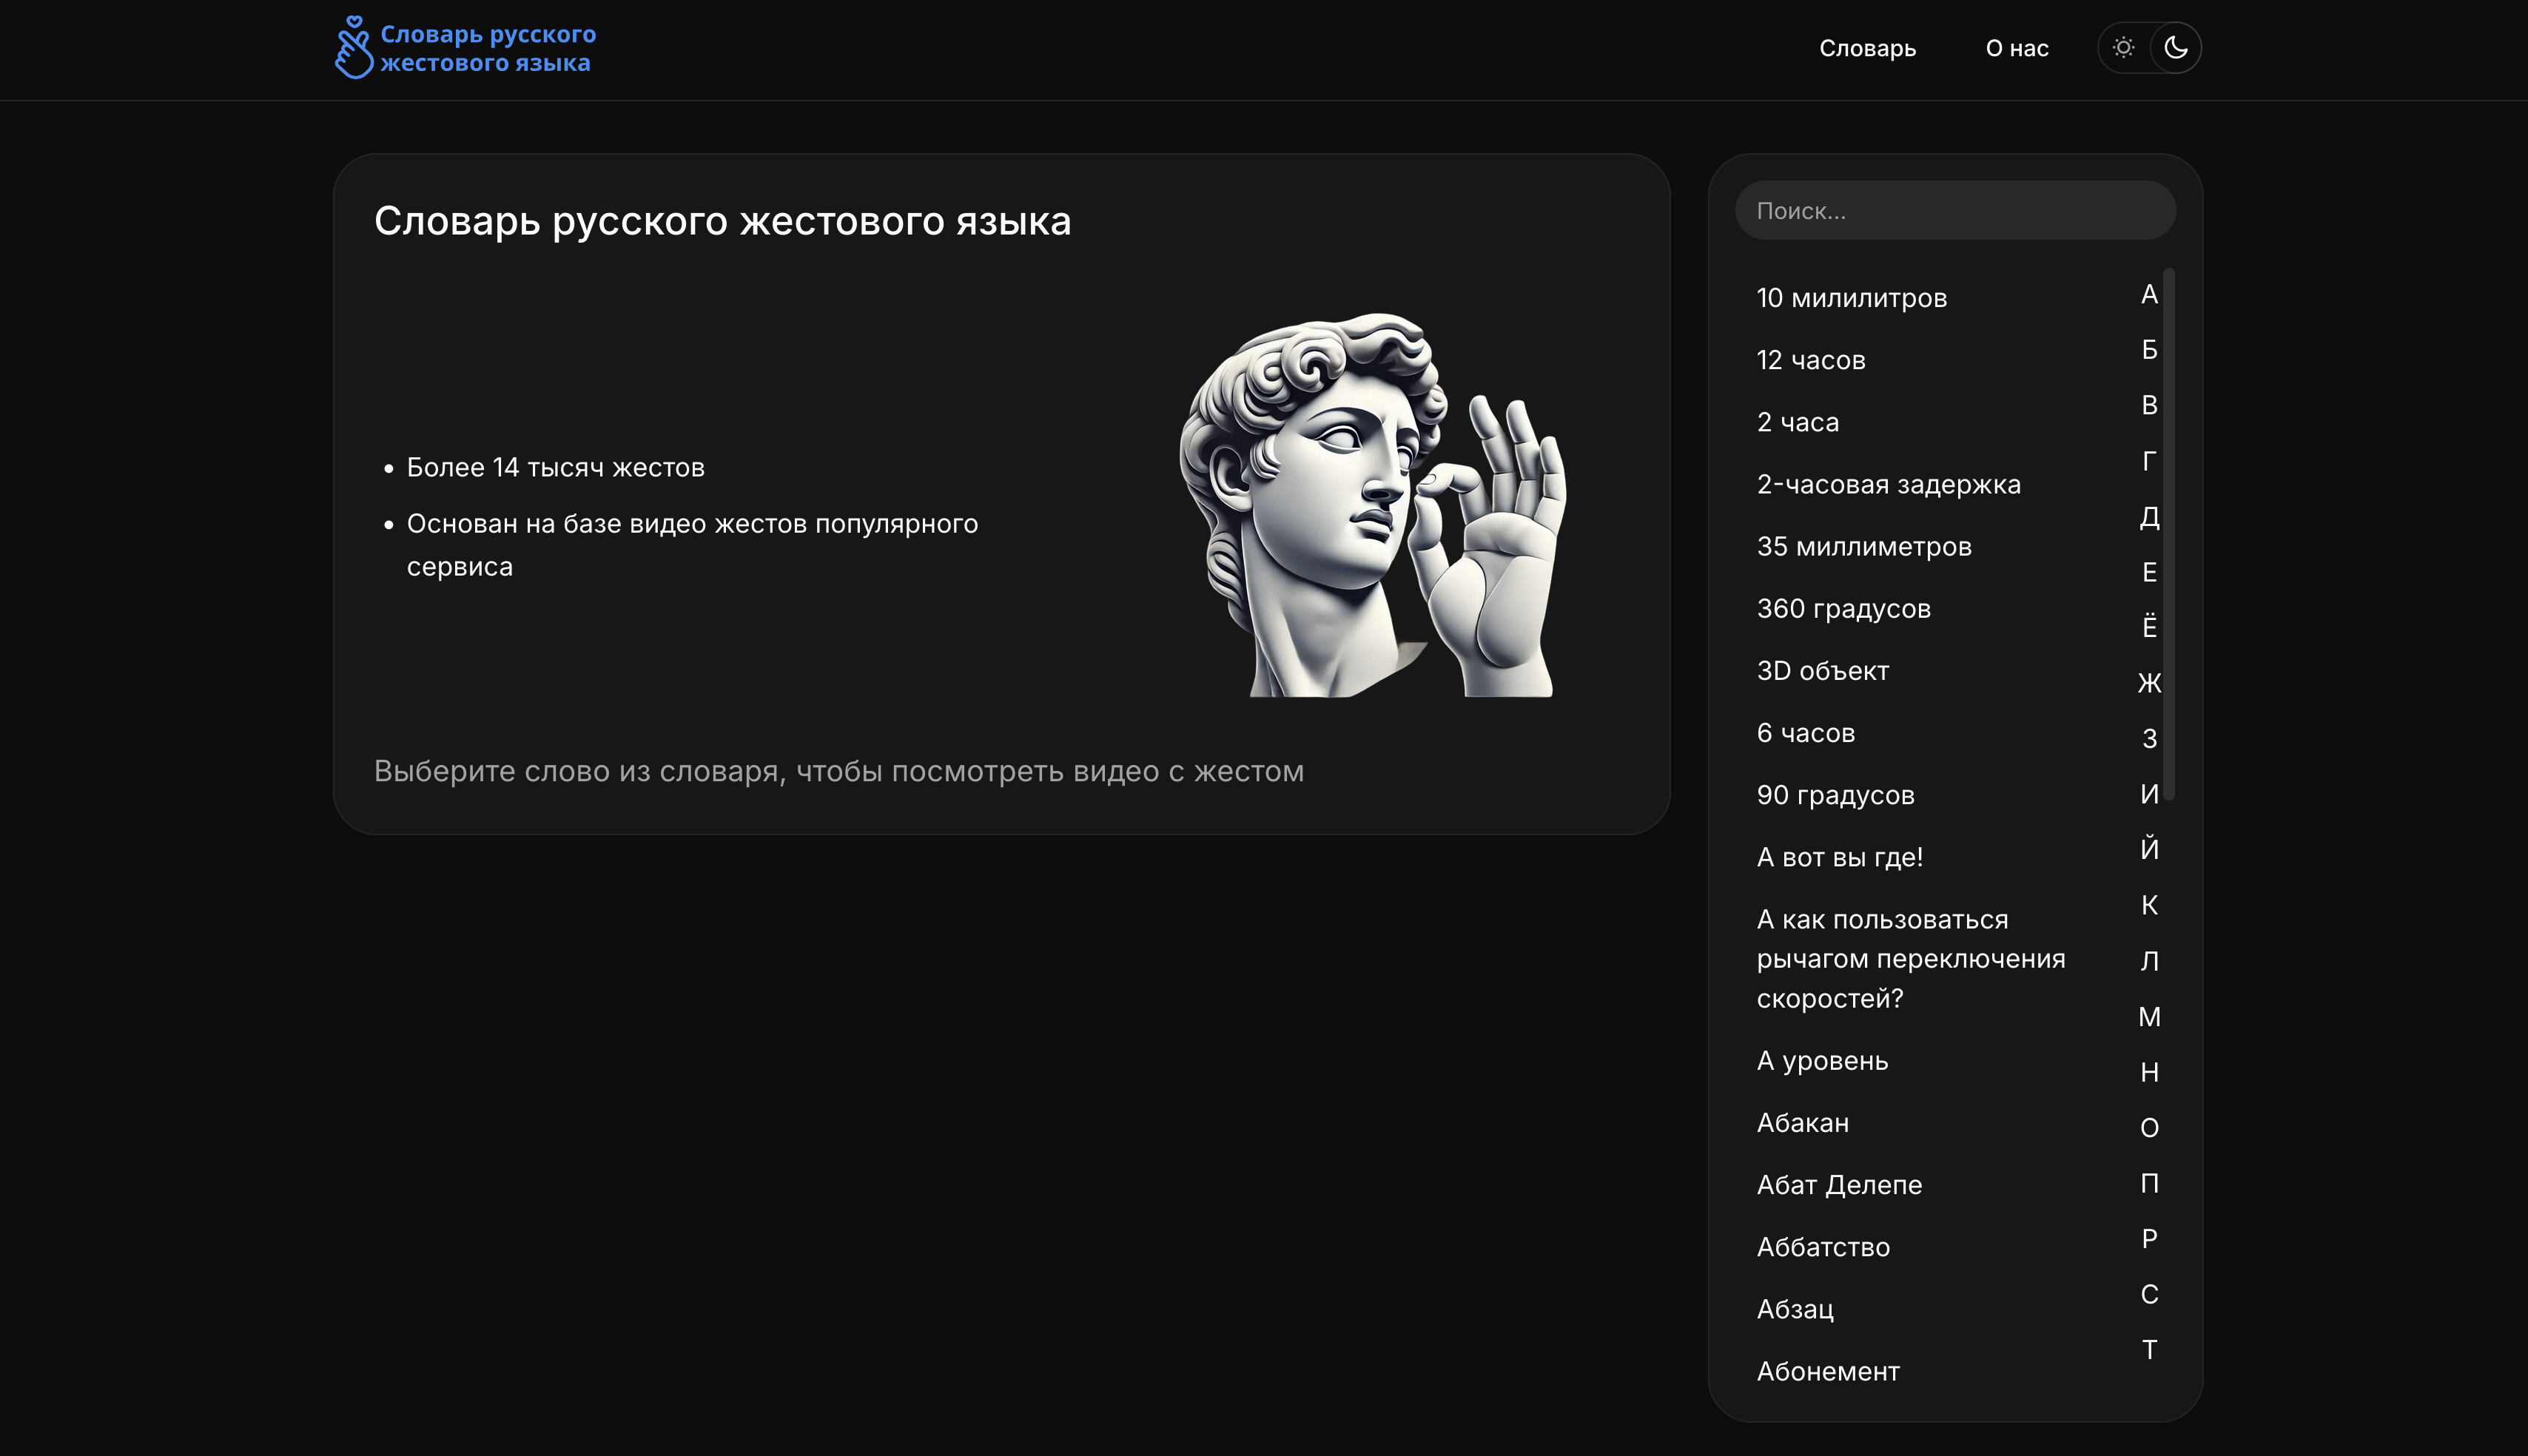2528x1456 pixels.
Task: Jump to letter В in alphabet index
Action: pos(2149,405)
